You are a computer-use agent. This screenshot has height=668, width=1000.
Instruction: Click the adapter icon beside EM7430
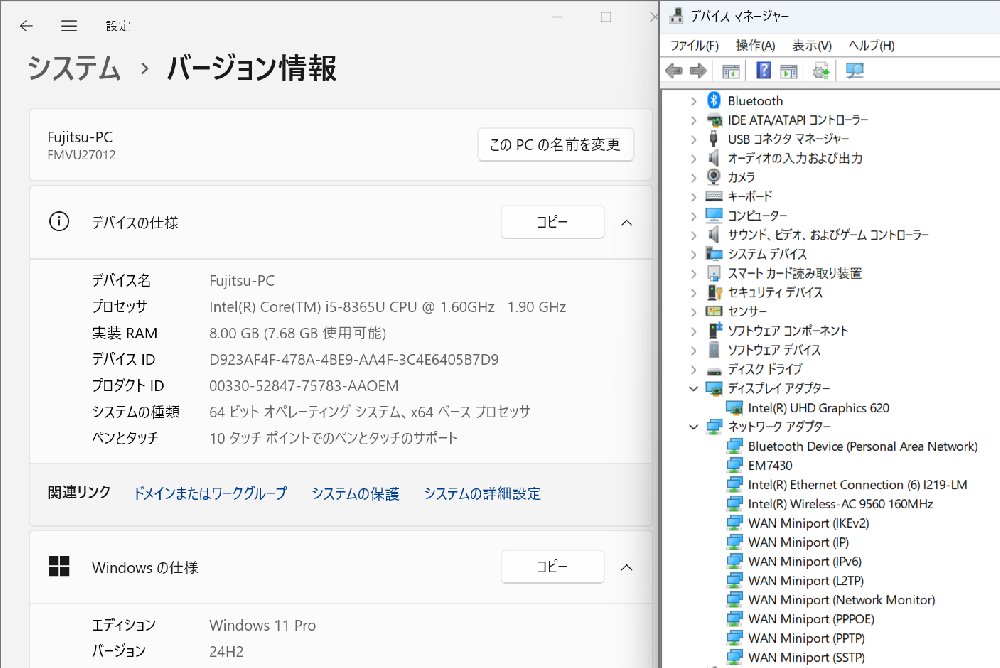tap(735, 464)
